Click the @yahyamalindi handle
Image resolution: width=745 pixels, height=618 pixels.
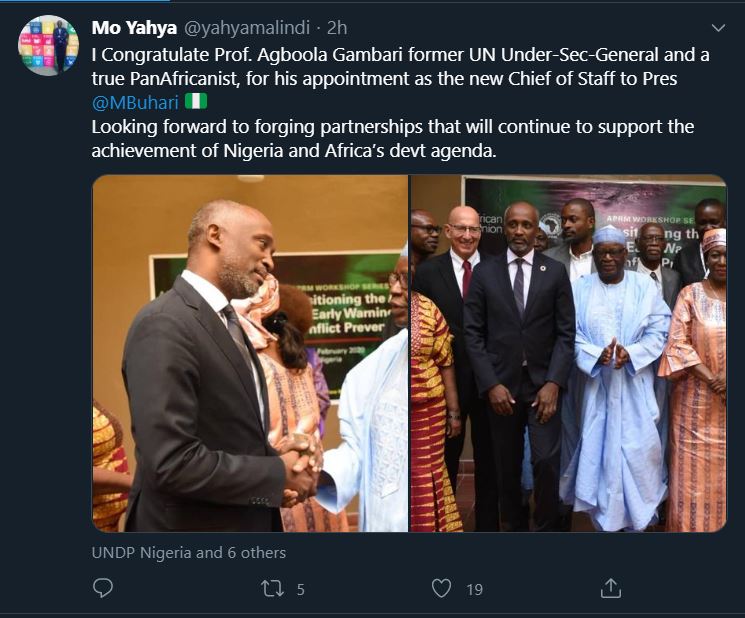(249, 27)
